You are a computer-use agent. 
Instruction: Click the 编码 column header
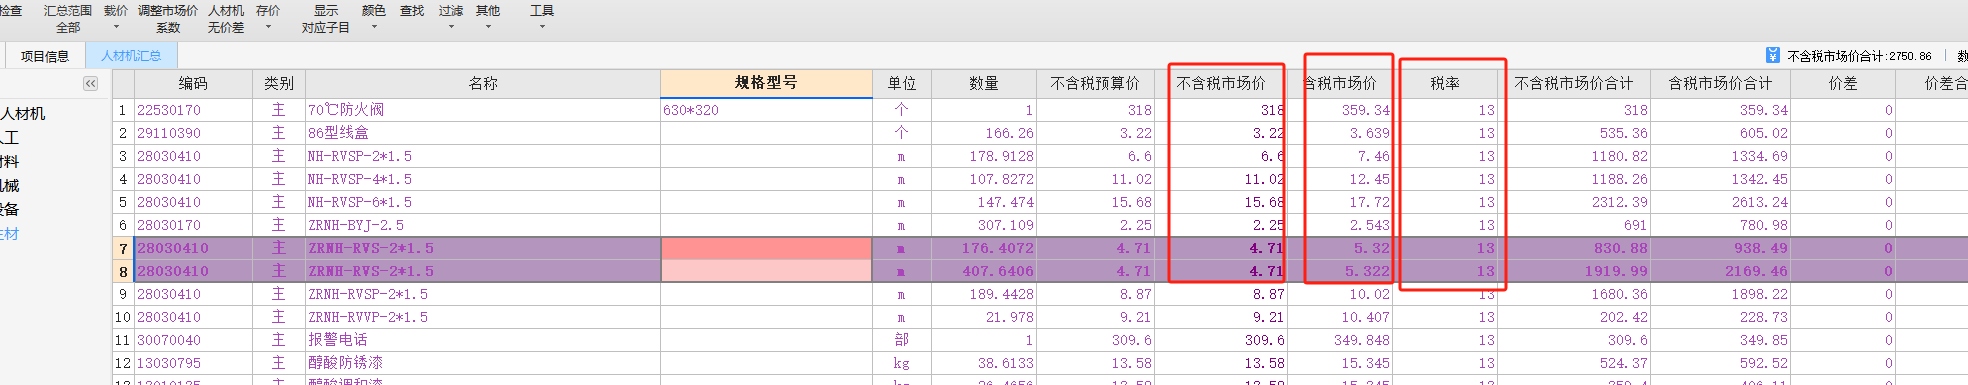[x=193, y=84]
